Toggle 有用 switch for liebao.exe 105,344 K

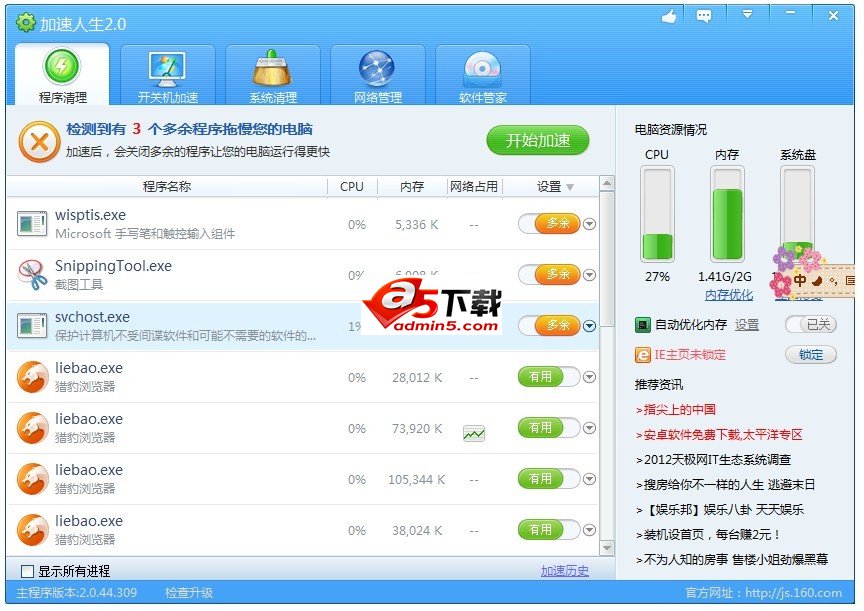[x=549, y=479]
